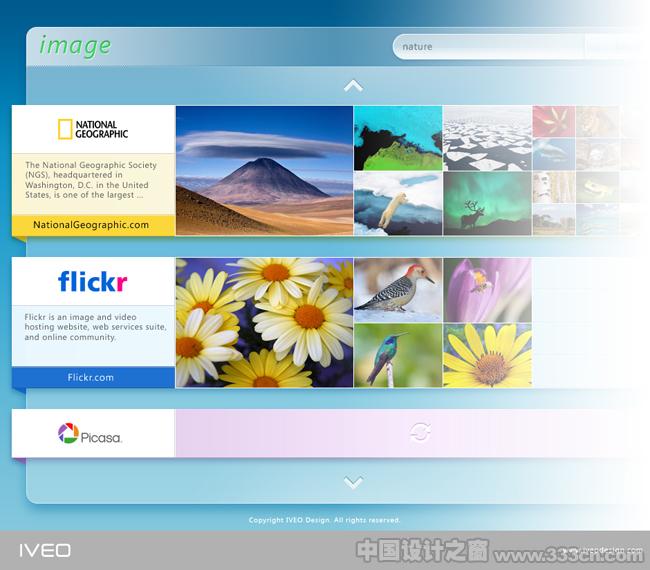Open the cracked ice floes thumbnail
The width and height of the screenshot is (650, 570).
pyautogui.click(x=488, y=138)
